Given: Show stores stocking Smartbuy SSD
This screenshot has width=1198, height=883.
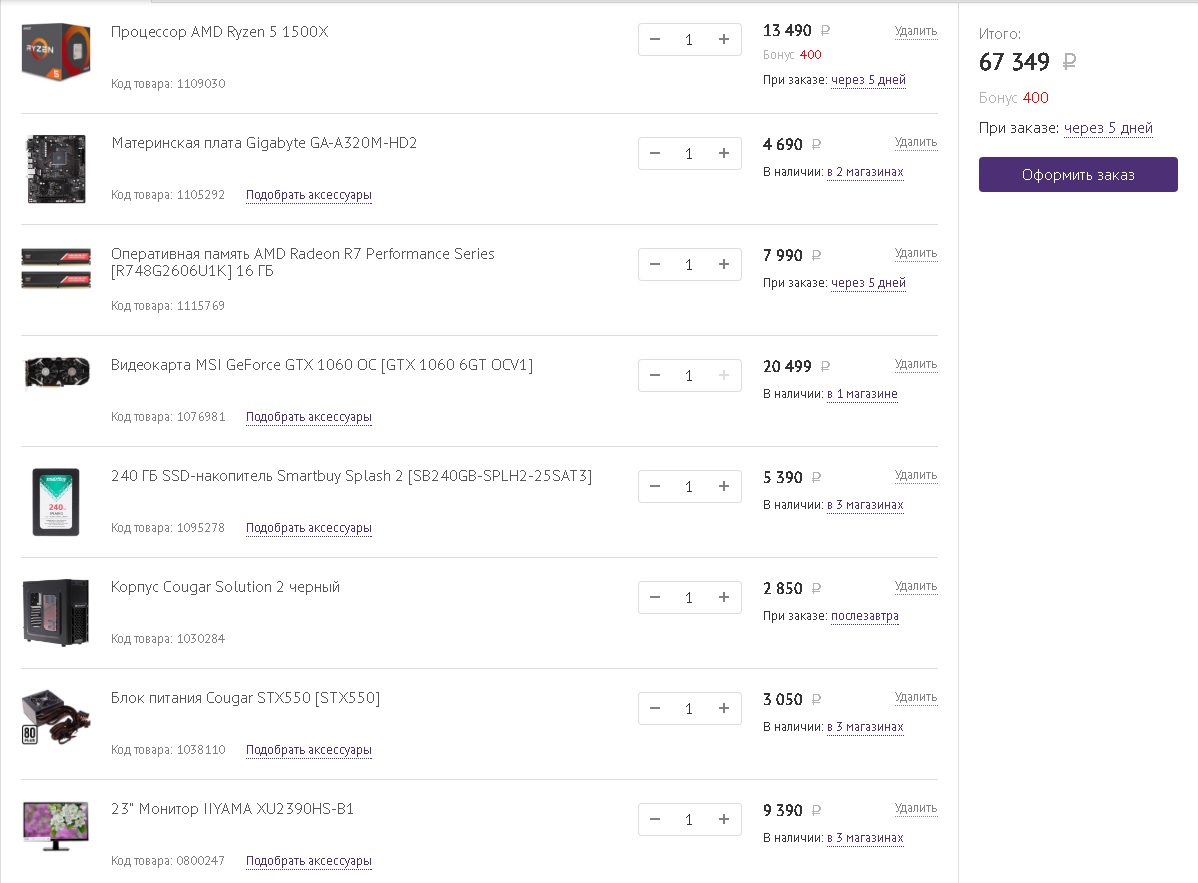Looking at the screenshot, I should pyautogui.click(x=865, y=505).
